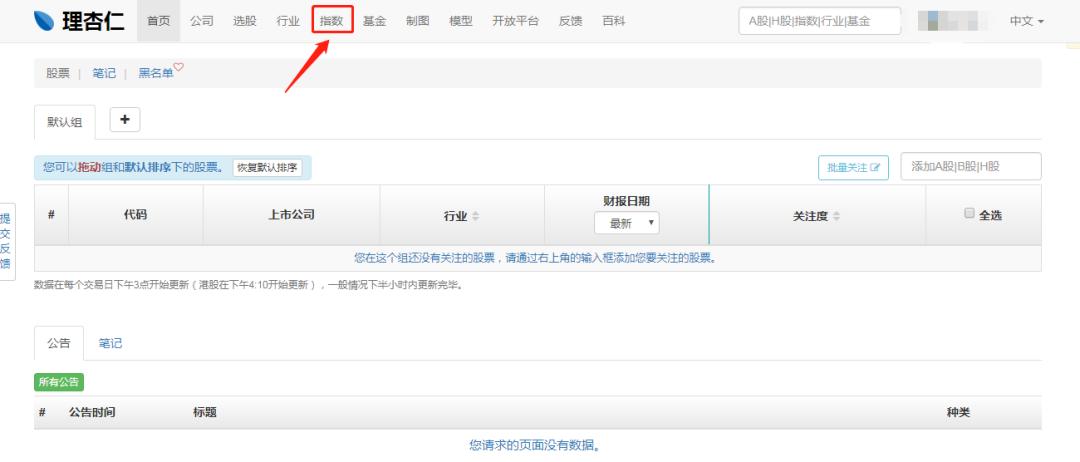The height and width of the screenshot is (462, 1080).
Task: Open the 模型 navigation item
Action: tap(461, 21)
